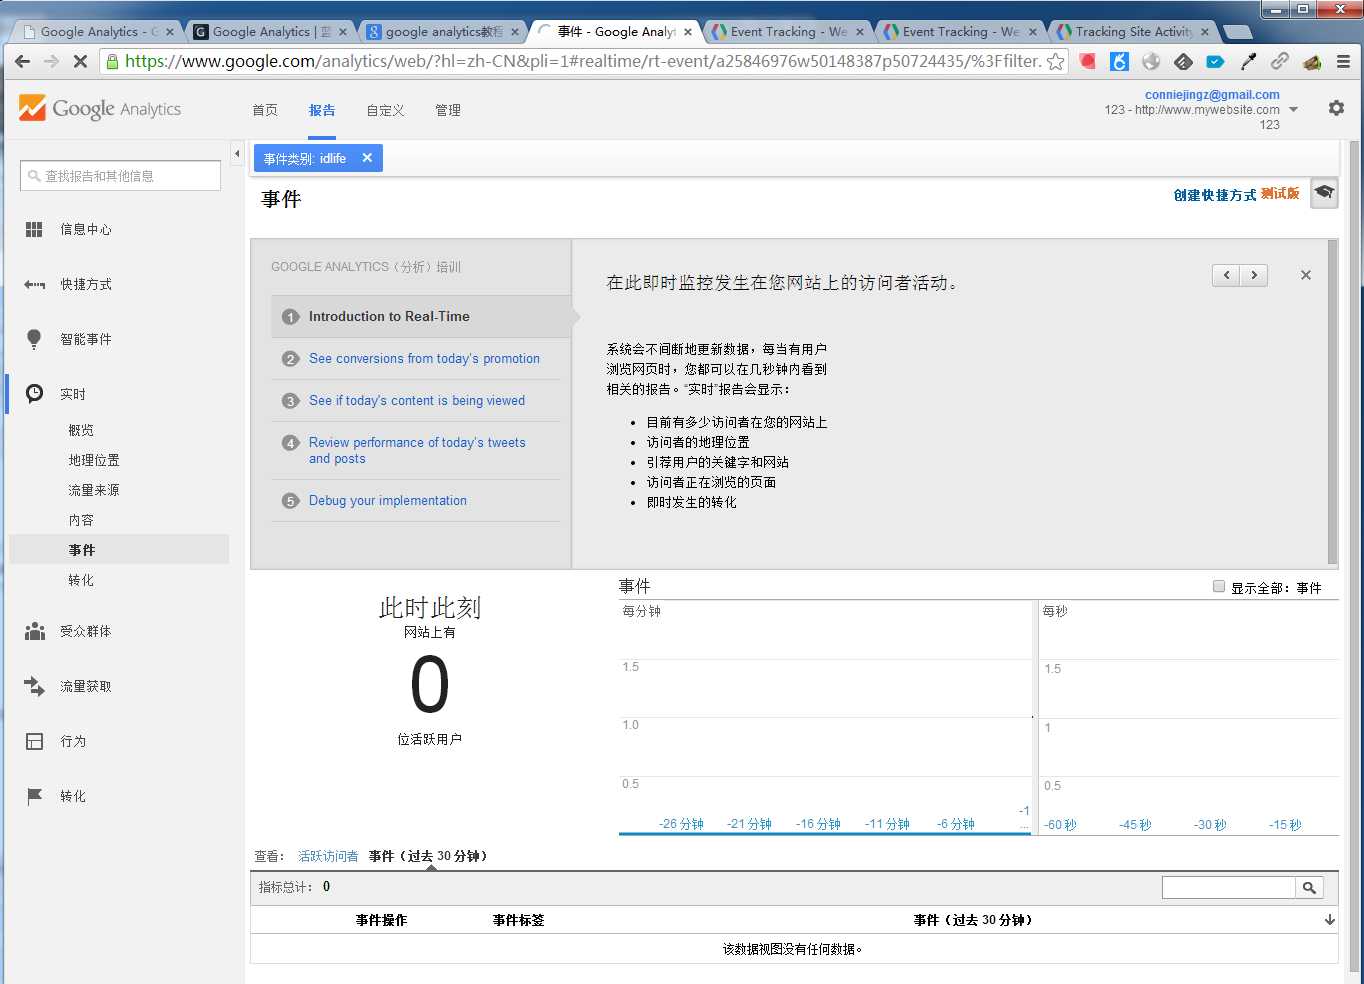Image resolution: width=1364 pixels, height=984 pixels.
Task: Go to previous training slide
Action: [x=1226, y=275]
